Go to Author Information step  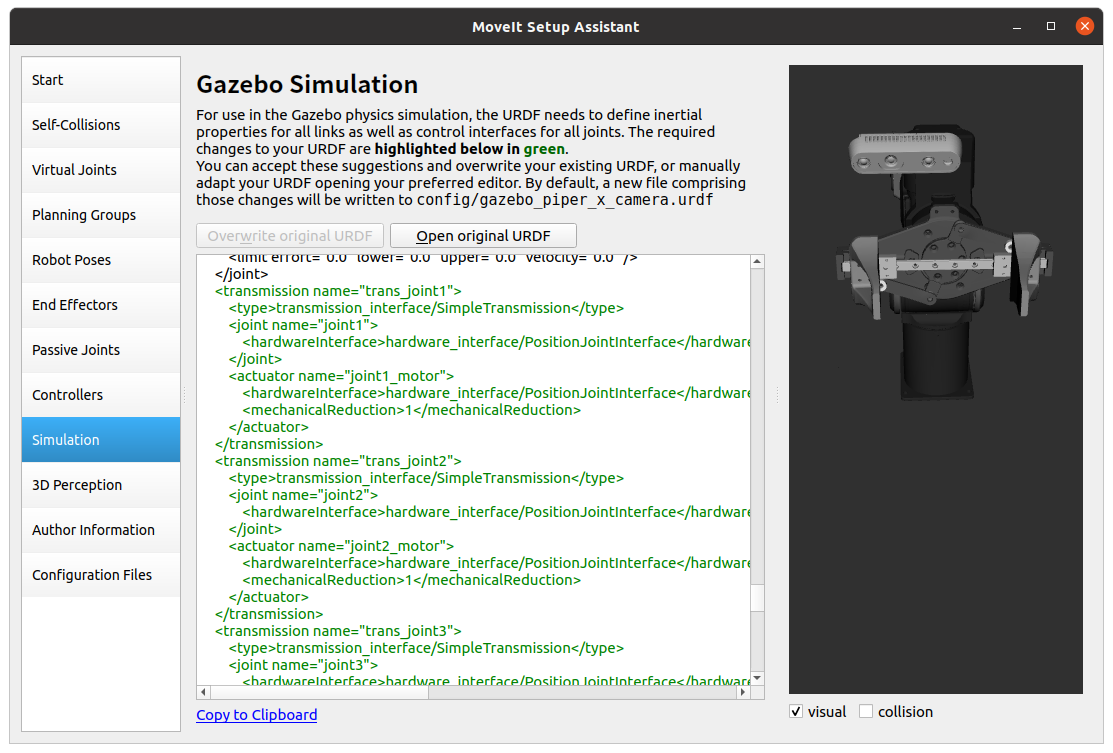[101, 530]
